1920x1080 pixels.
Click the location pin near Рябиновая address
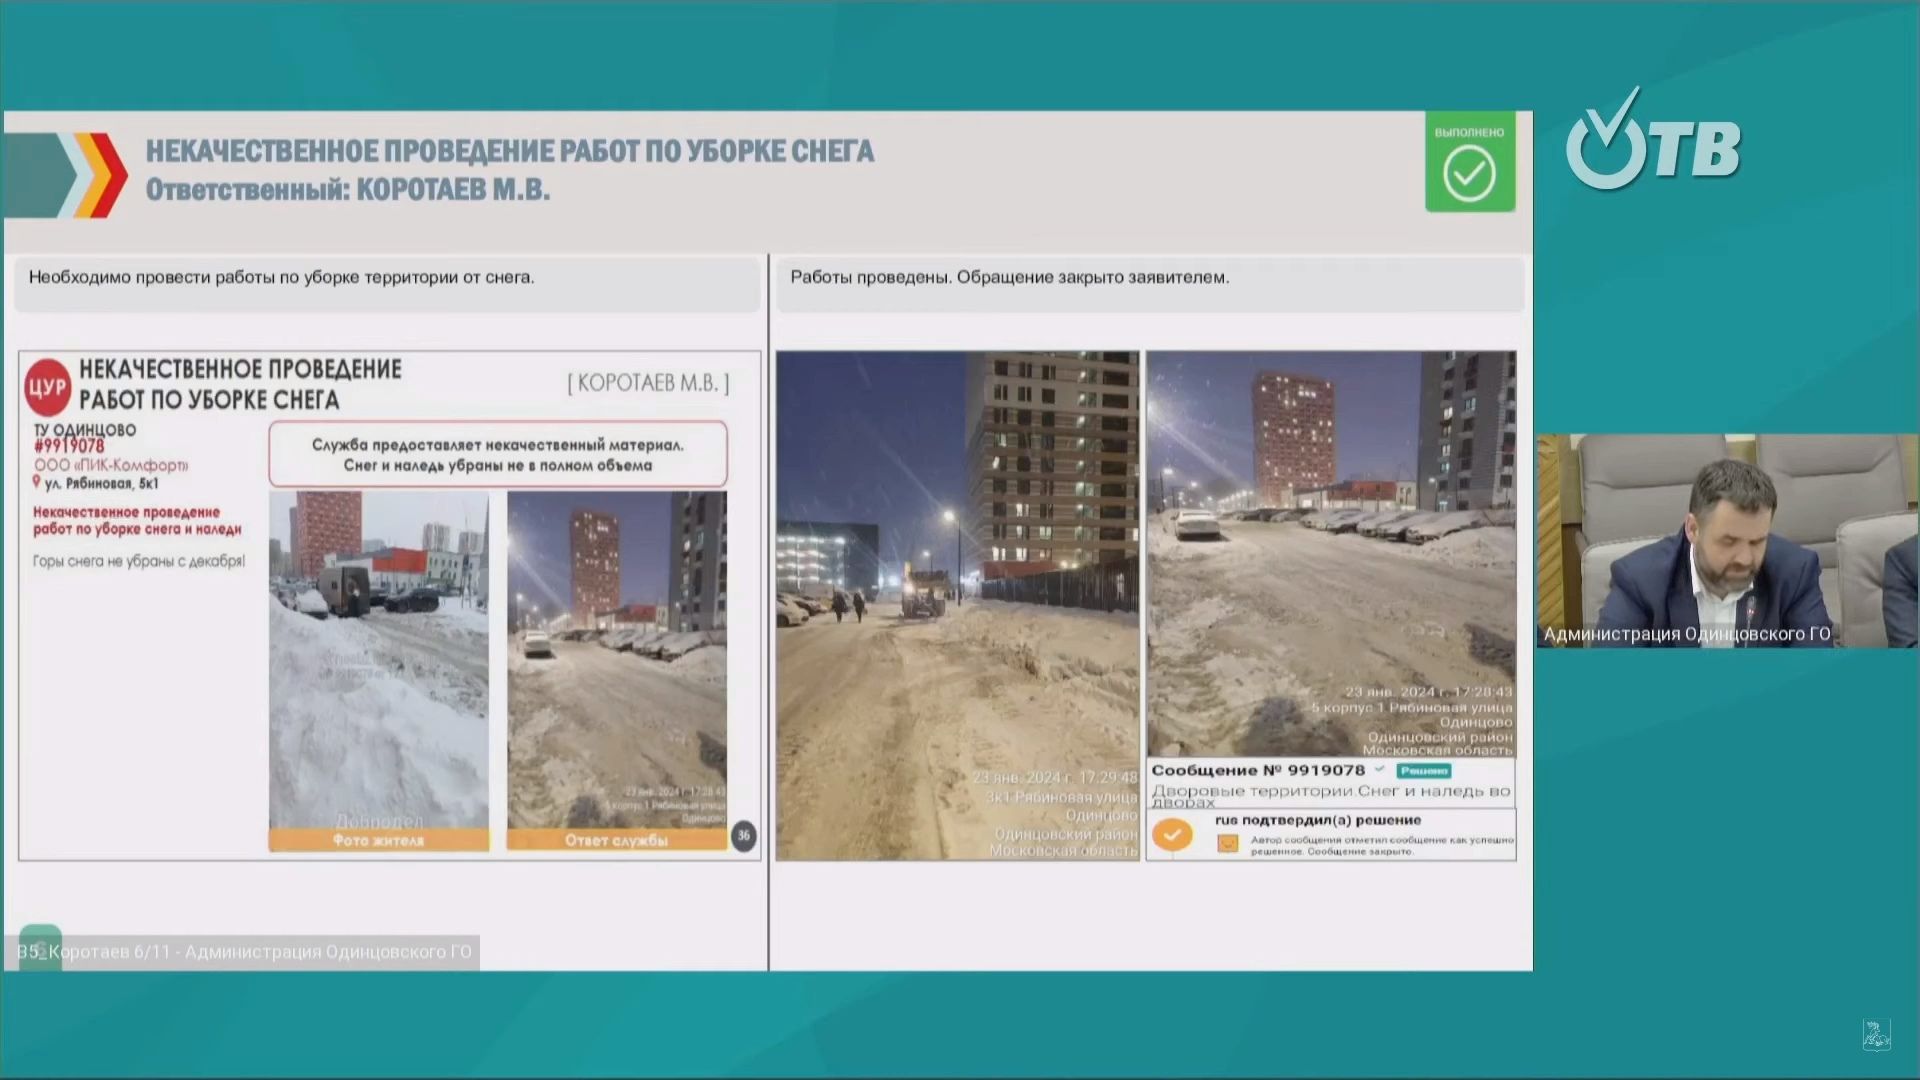[37, 483]
